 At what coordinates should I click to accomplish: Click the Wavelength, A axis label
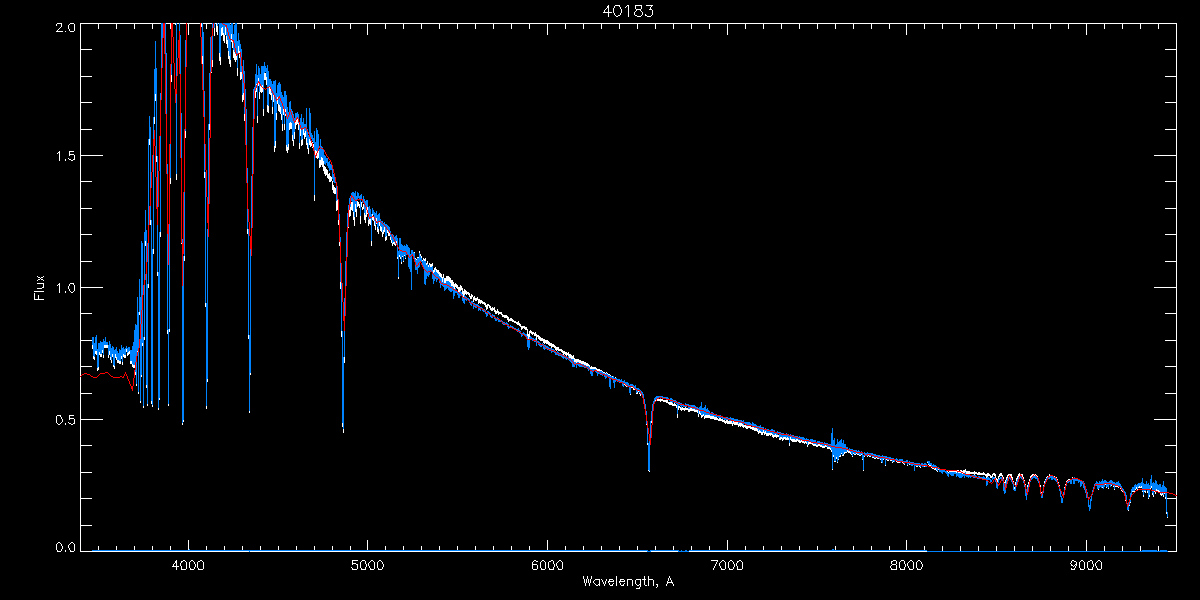click(x=627, y=581)
